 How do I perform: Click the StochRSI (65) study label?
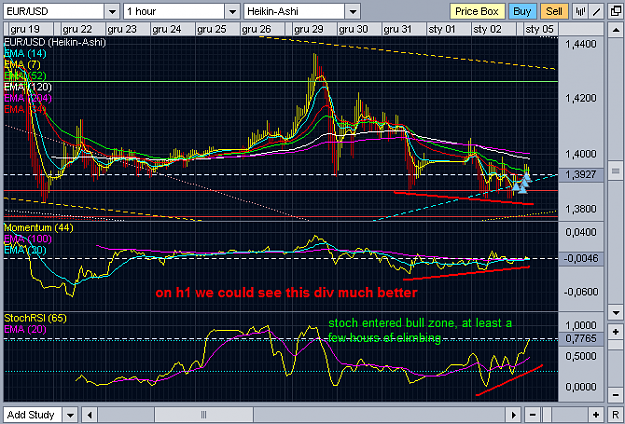[x=35, y=318]
